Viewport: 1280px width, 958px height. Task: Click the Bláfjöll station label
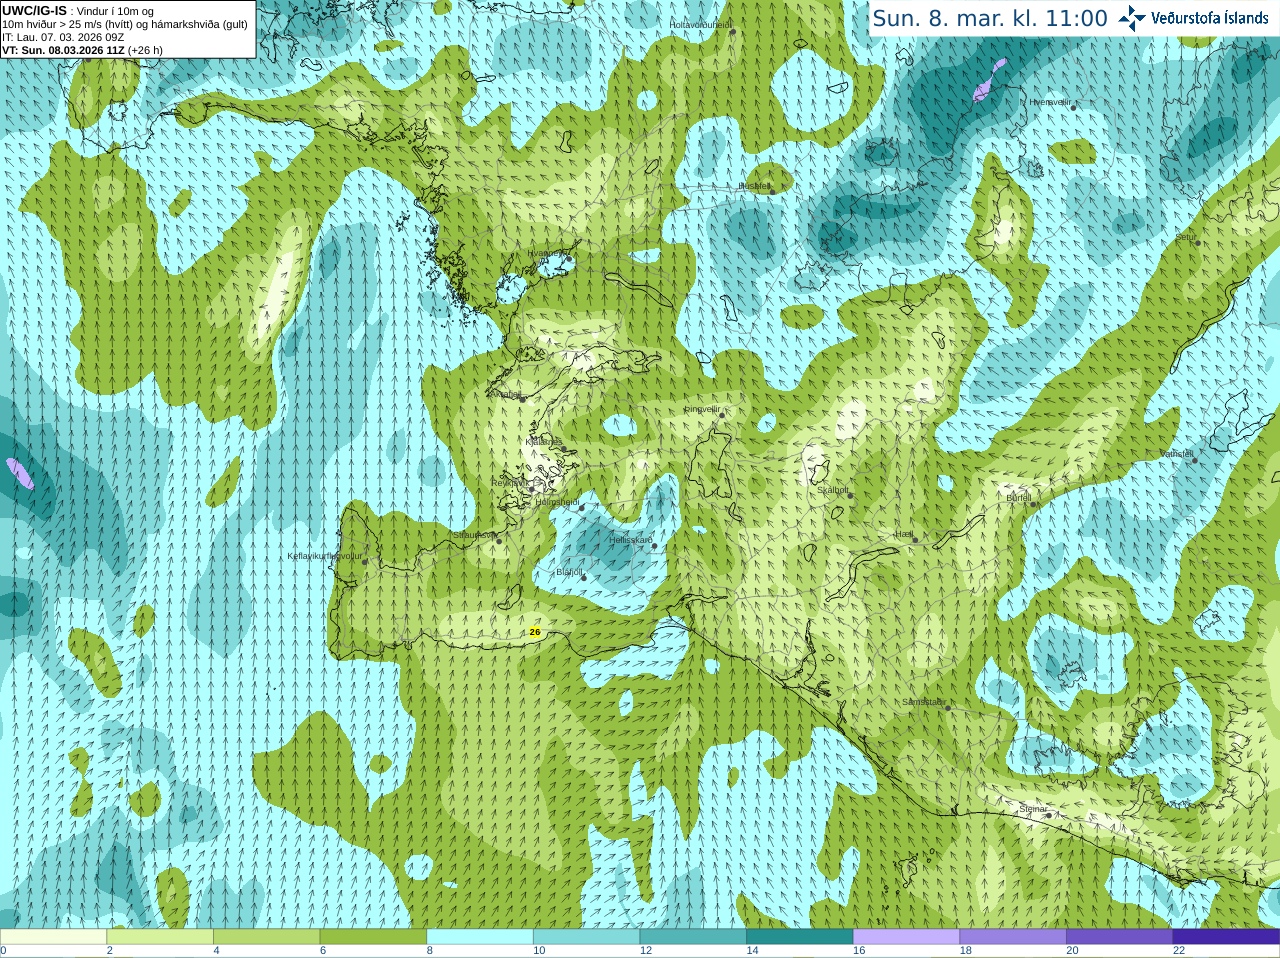click(569, 572)
